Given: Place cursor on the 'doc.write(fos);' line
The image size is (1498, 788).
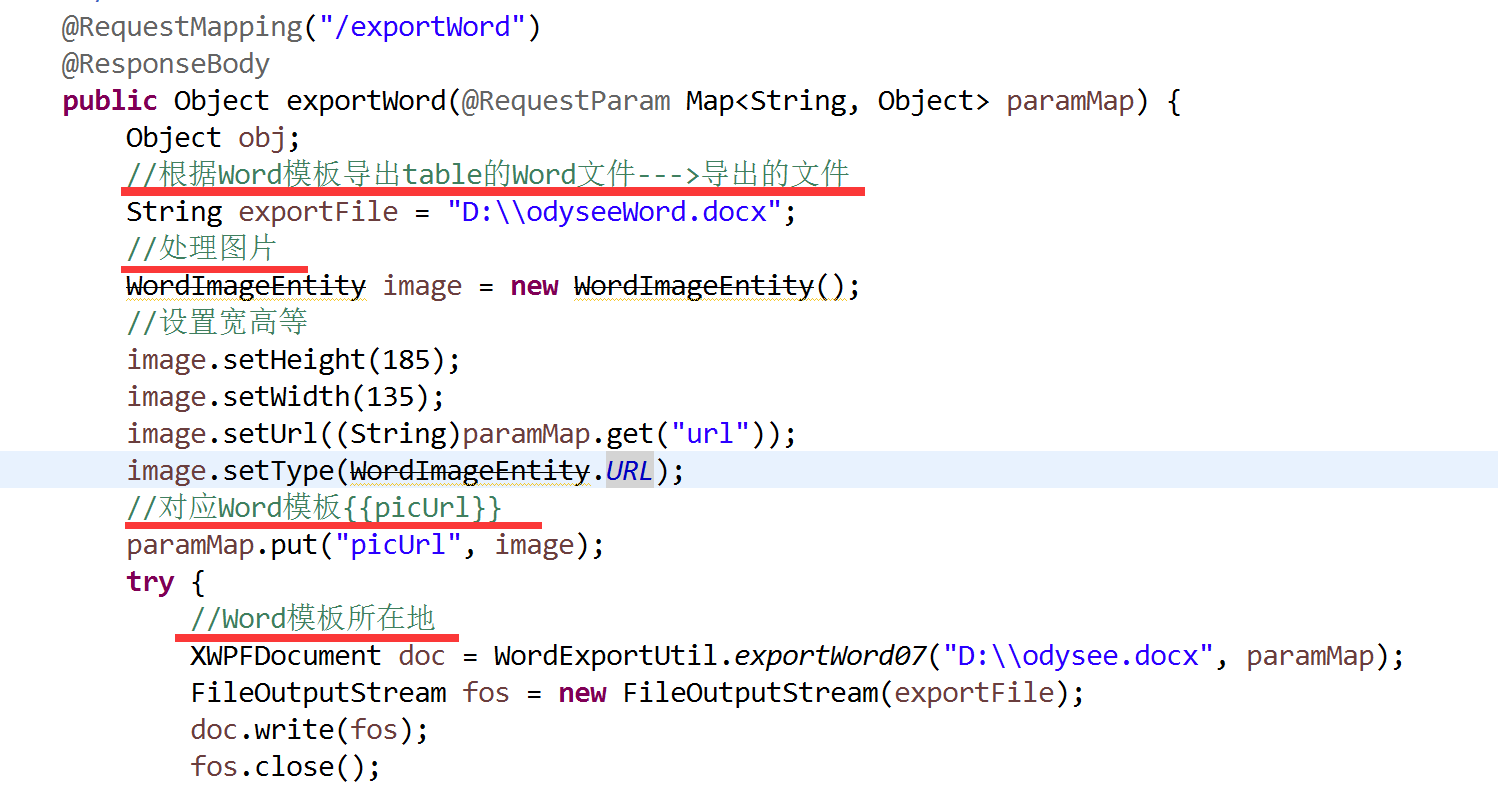Looking at the screenshot, I should 310,730.
